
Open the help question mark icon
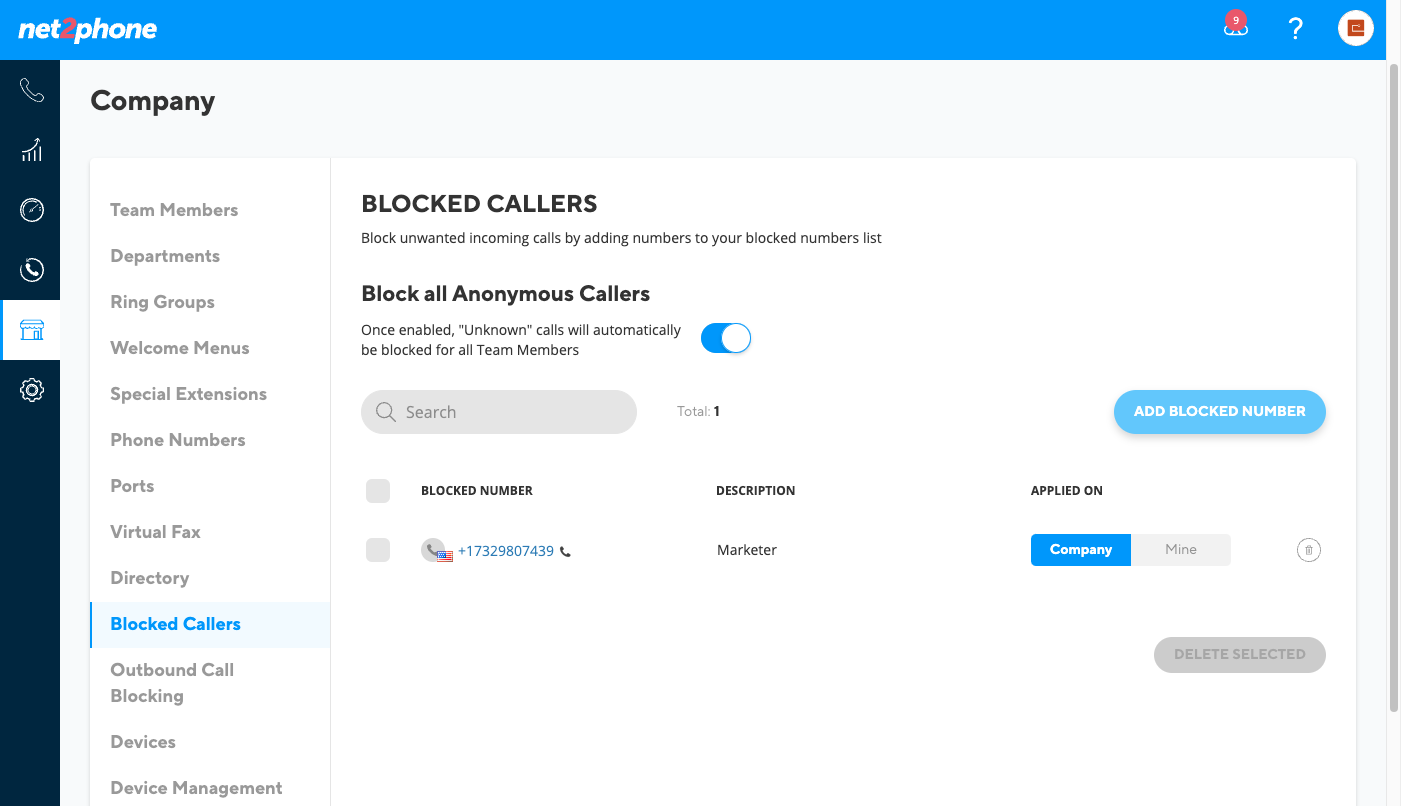1296,28
